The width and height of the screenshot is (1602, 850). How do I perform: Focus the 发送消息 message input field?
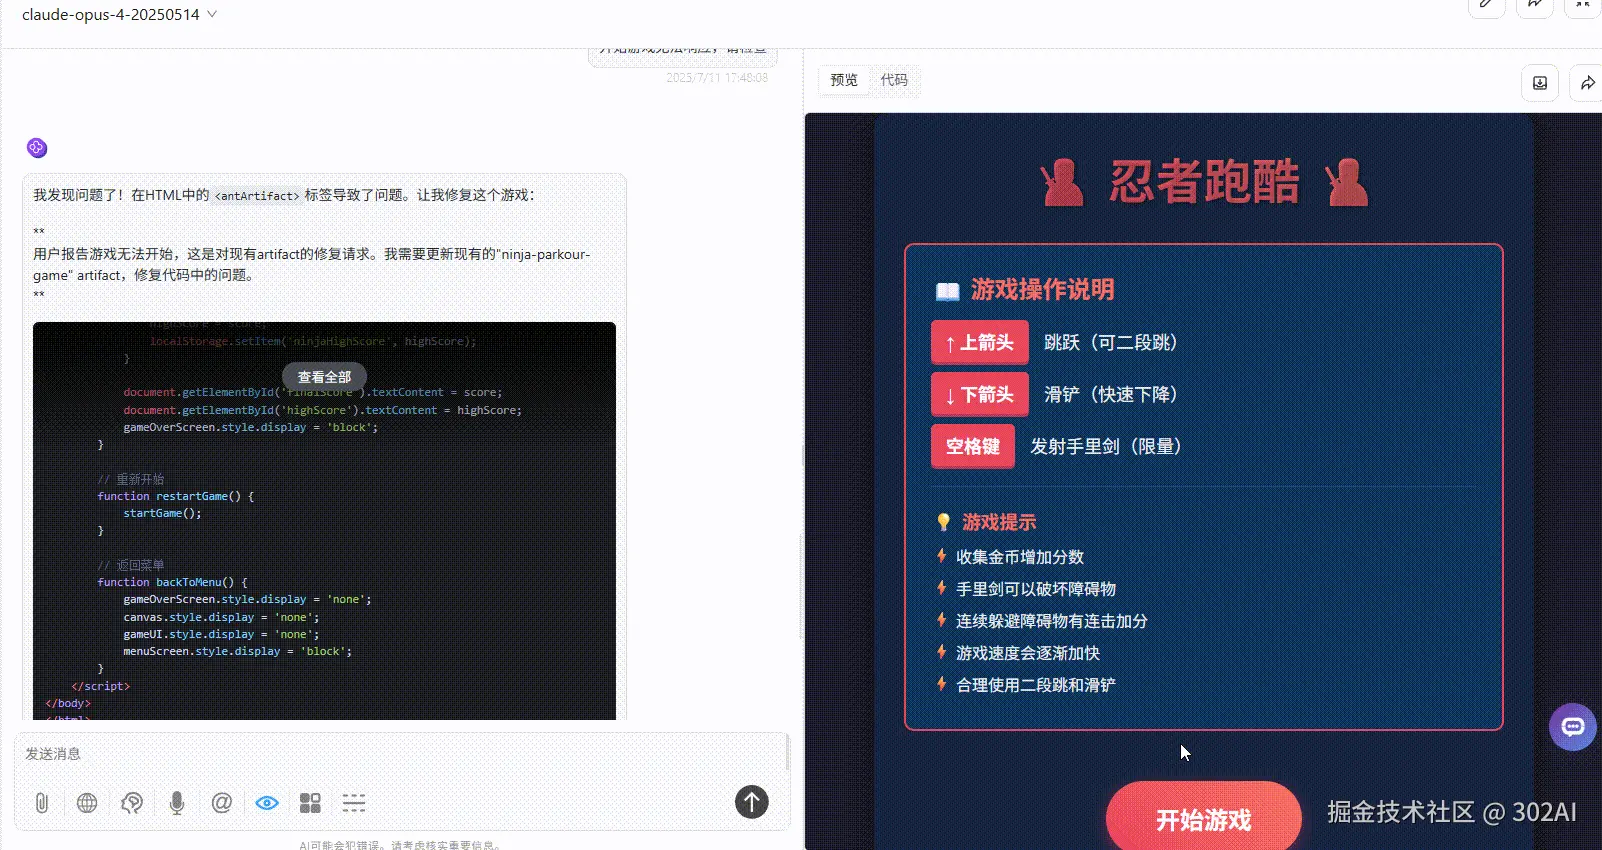tap(400, 754)
